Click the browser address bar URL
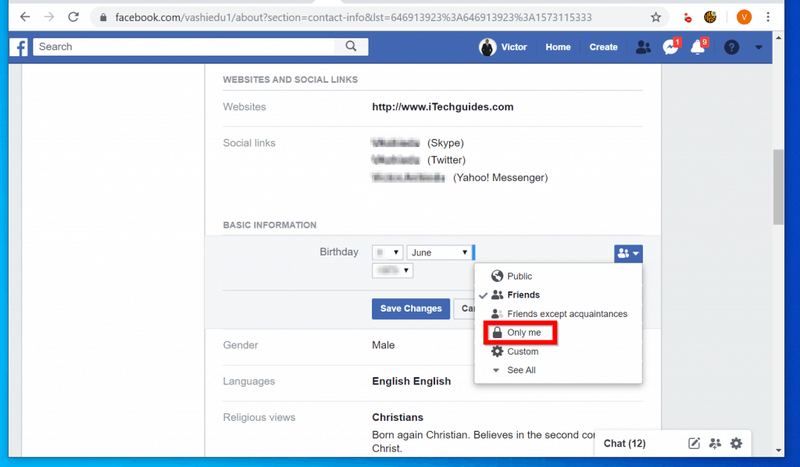Image resolution: width=800 pixels, height=467 pixels. [353, 17]
